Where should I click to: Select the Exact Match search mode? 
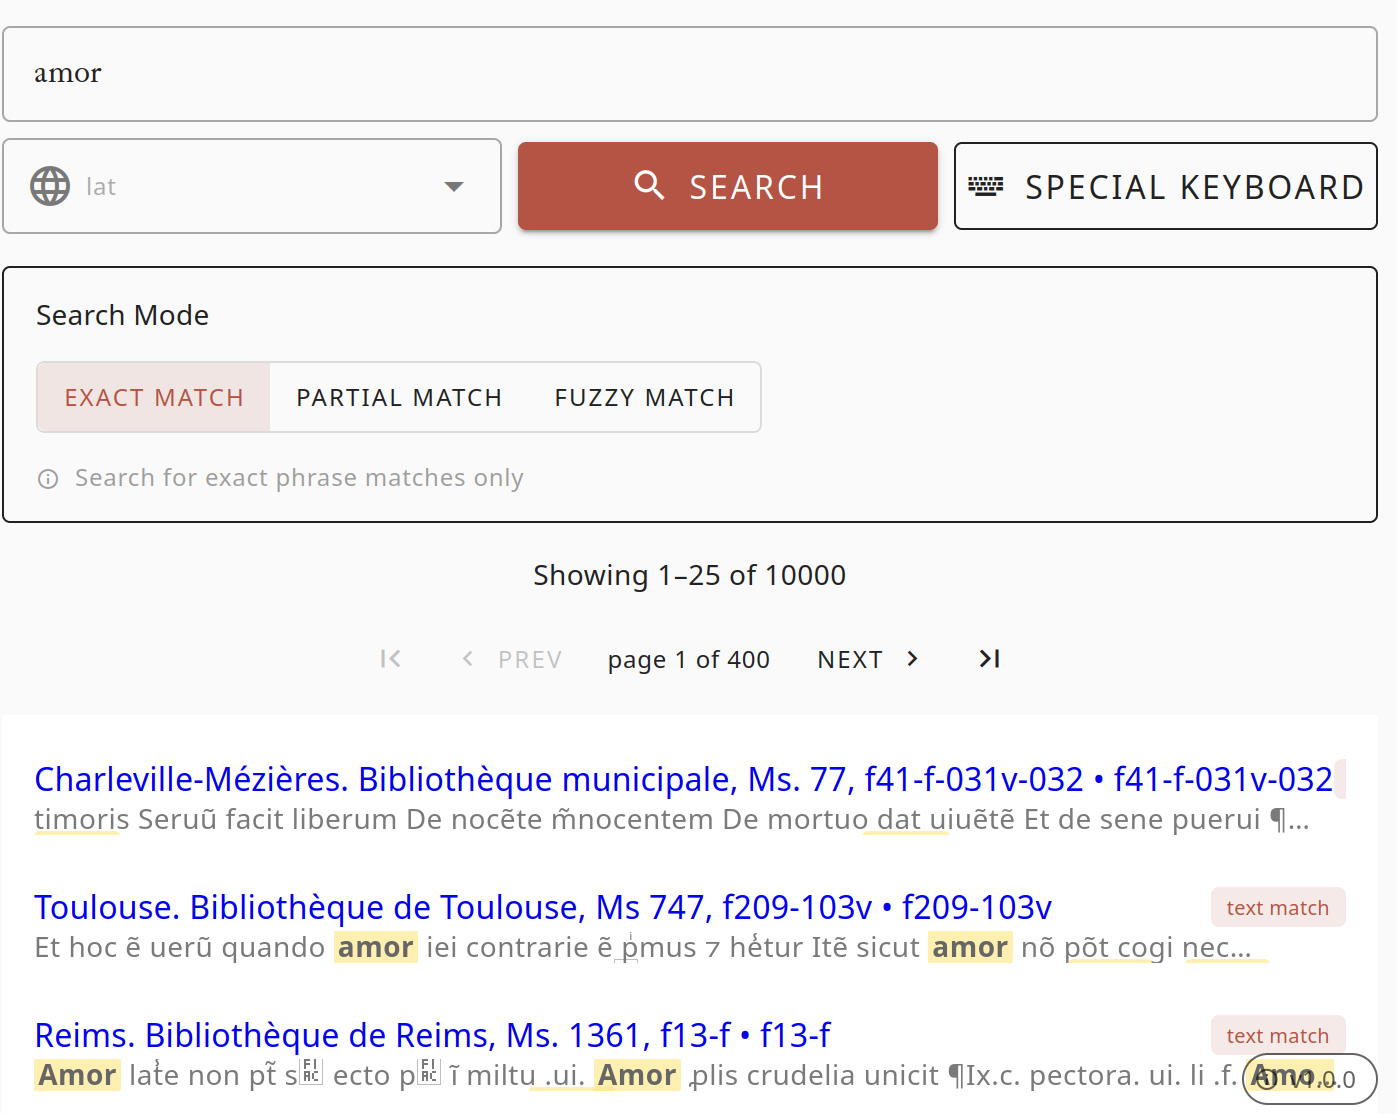click(154, 398)
